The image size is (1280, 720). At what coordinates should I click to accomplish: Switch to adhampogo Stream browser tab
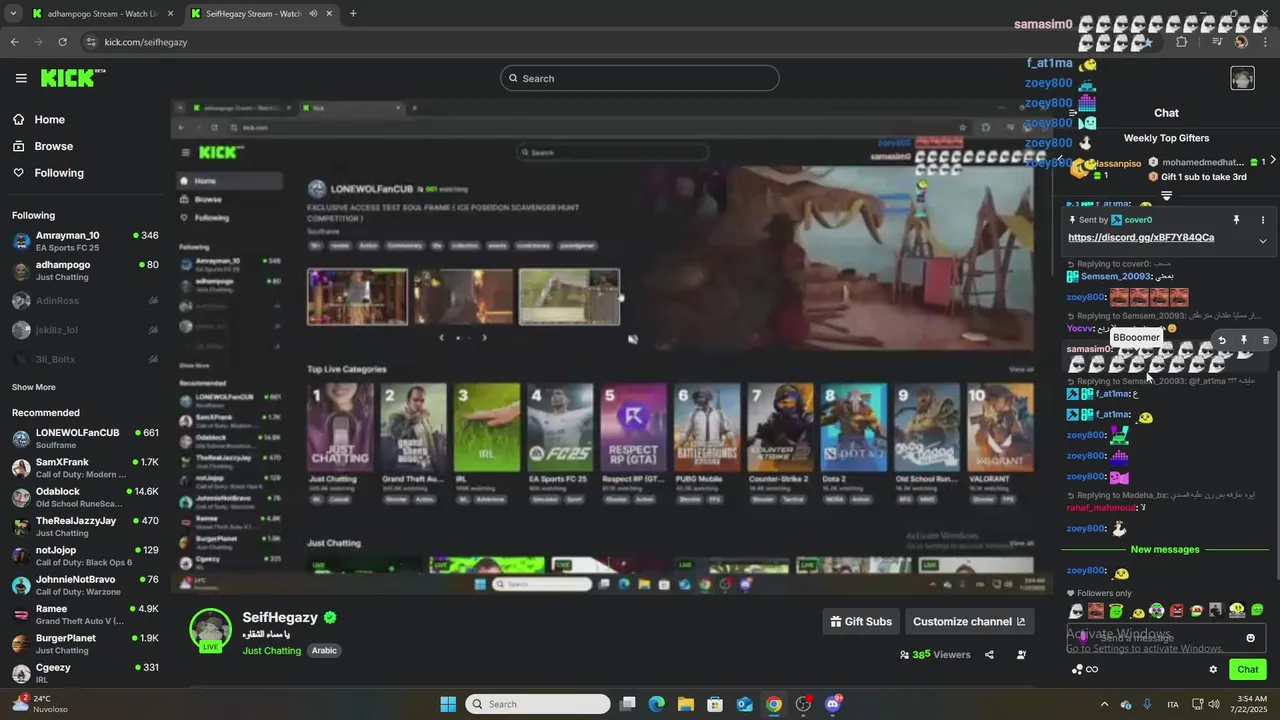point(102,14)
